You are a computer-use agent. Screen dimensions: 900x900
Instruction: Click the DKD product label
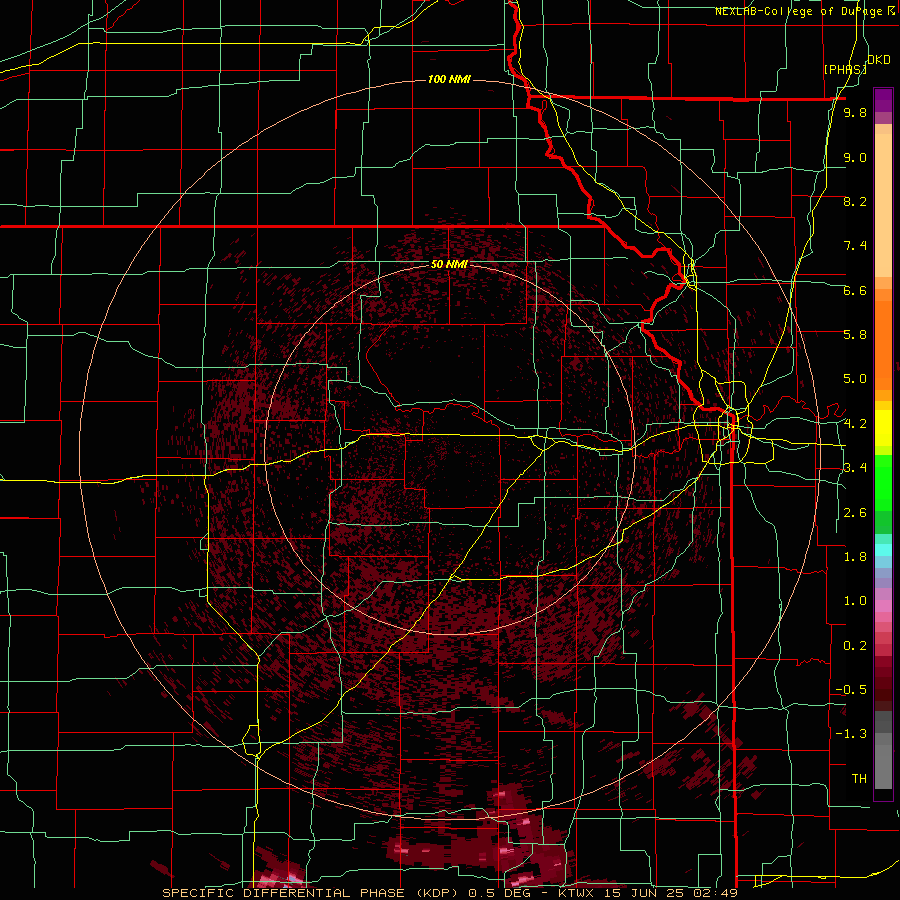pos(879,60)
